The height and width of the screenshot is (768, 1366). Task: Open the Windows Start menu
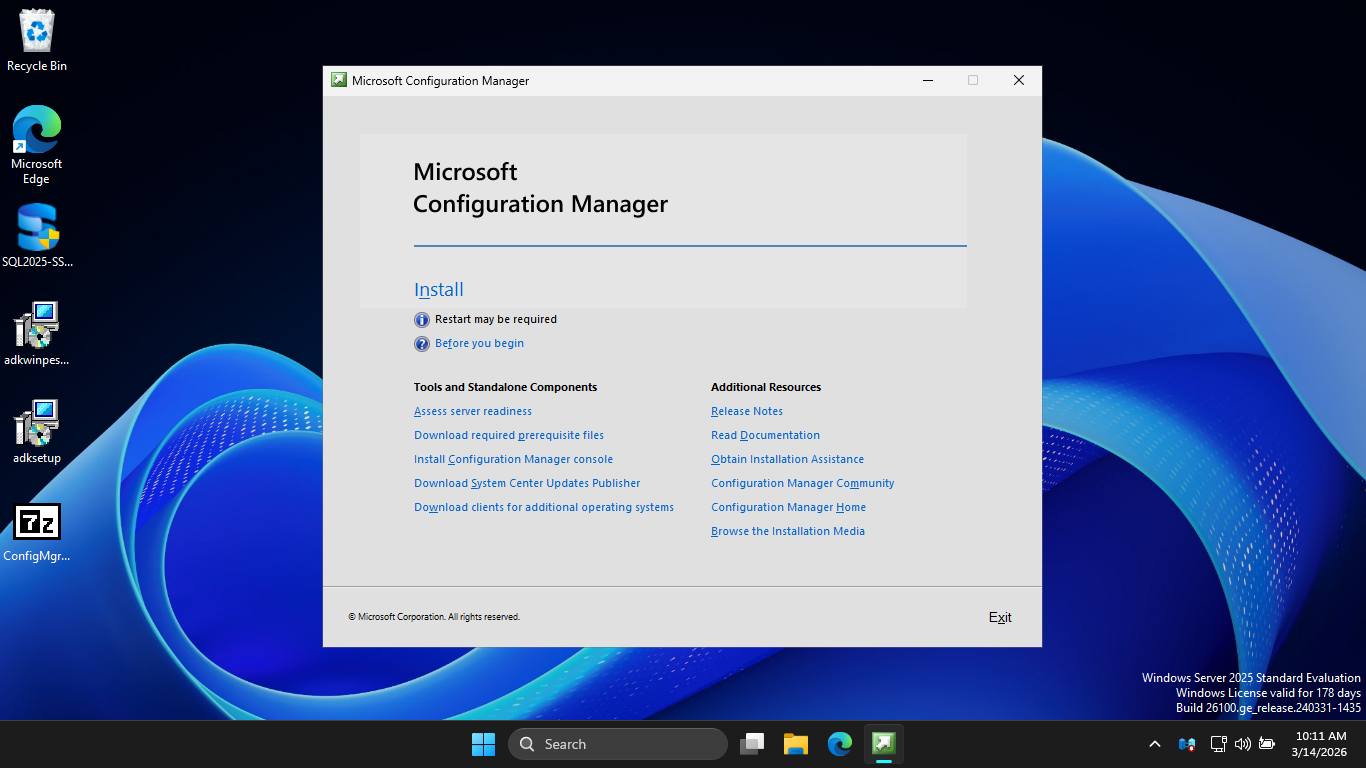point(483,744)
